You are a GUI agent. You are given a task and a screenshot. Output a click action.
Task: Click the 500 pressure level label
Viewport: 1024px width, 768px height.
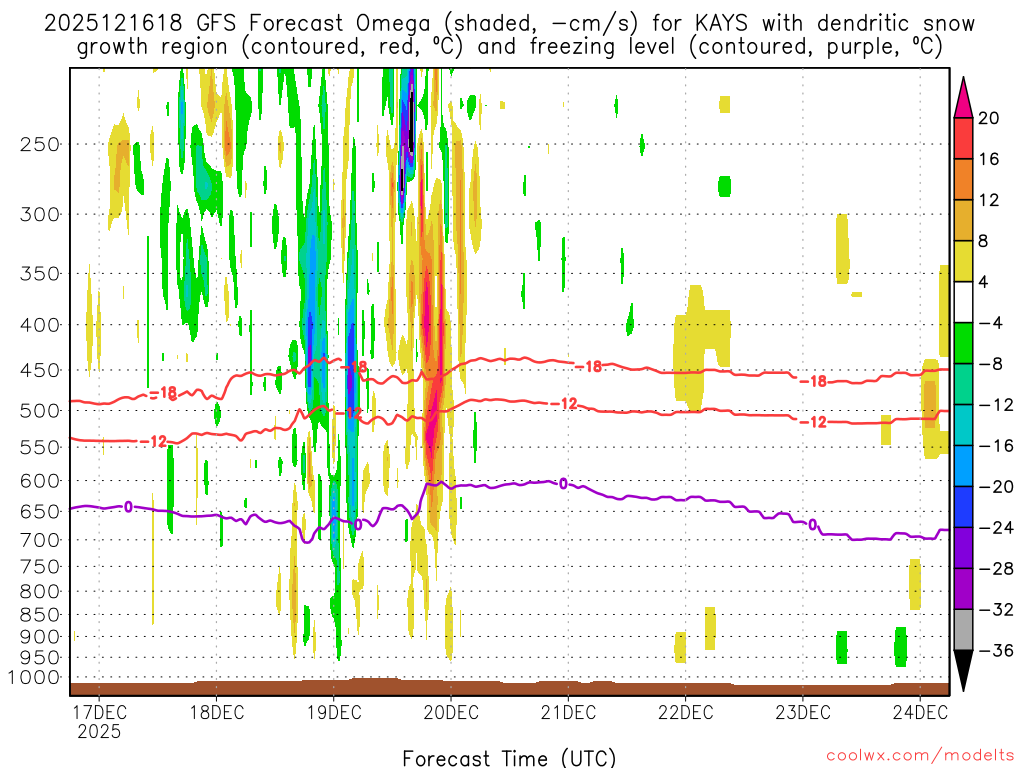[x=40, y=411]
